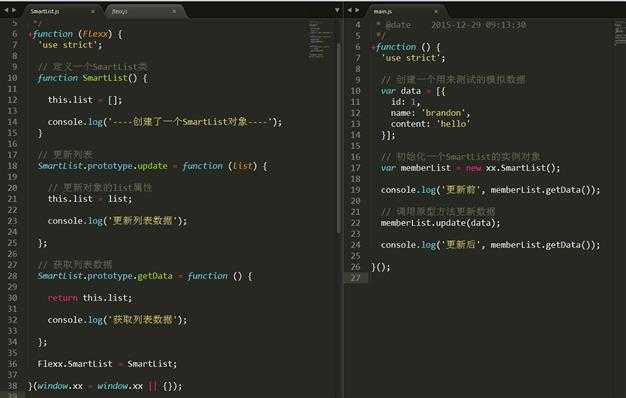Click the right pane's next-tab arrow

pyautogui.click(x=357, y=10)
